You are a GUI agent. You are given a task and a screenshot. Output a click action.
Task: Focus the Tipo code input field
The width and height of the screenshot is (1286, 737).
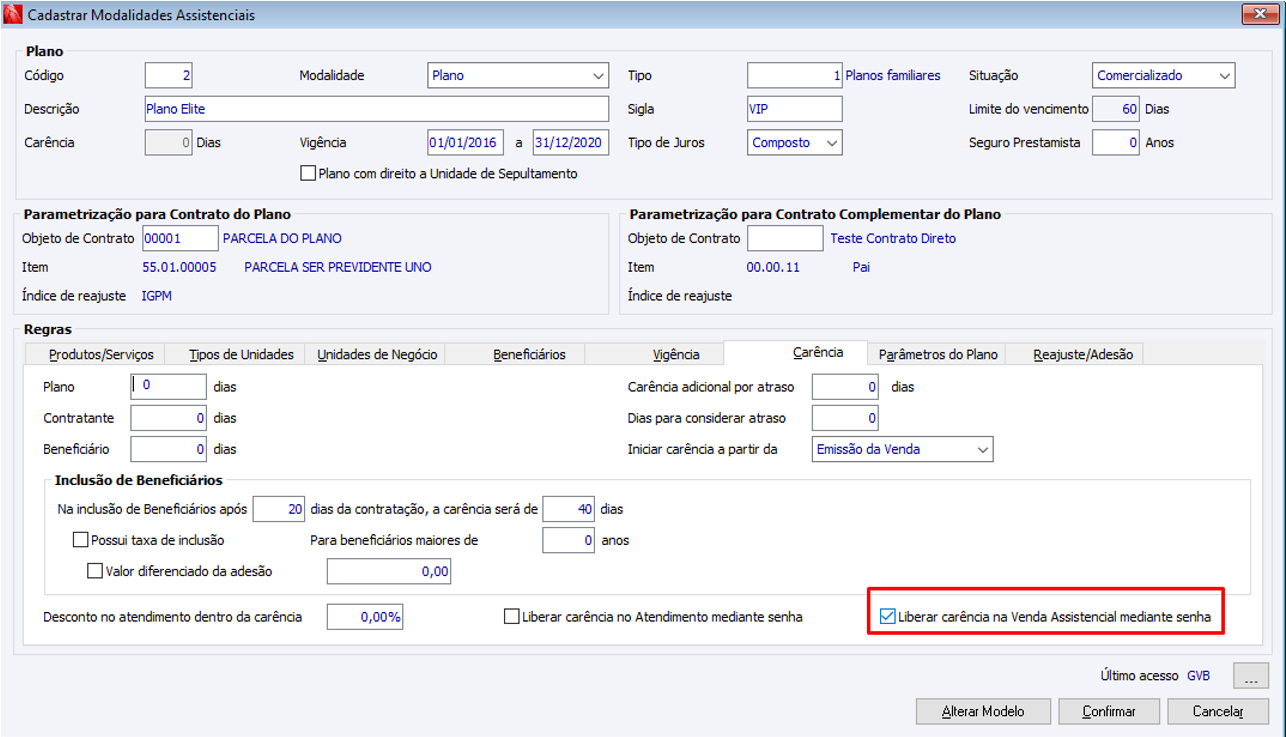tap(795, 75)
